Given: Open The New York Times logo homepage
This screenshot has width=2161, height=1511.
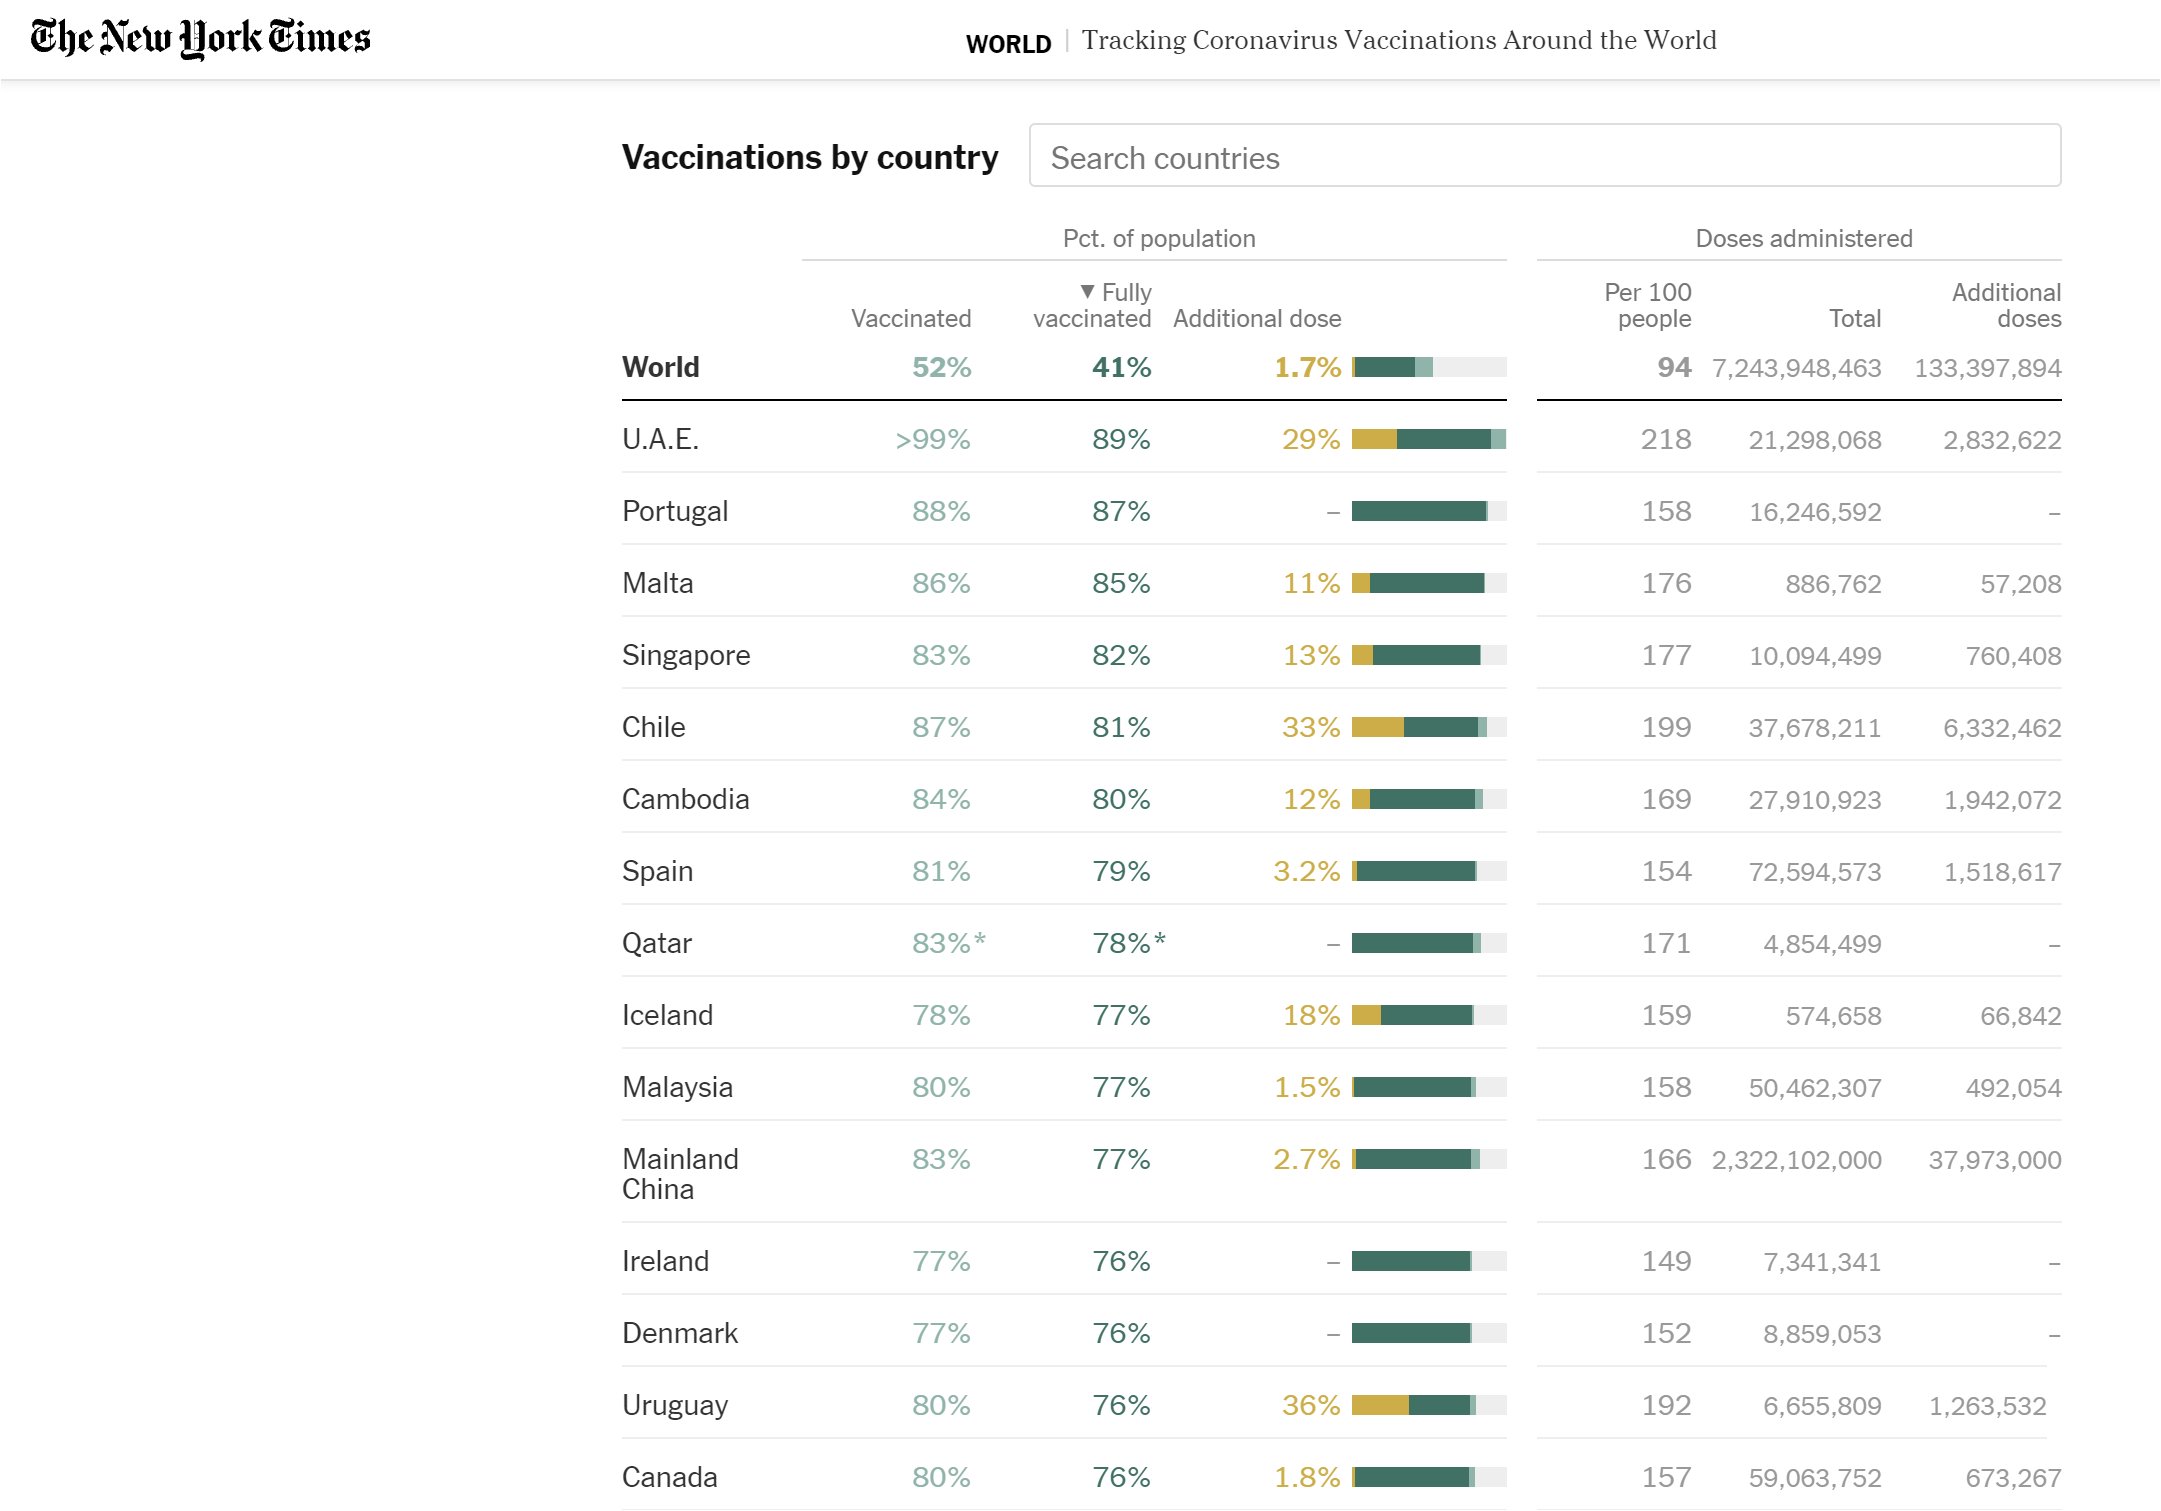Looking at the screenshot, I should pyautogui.click(x=200, y=38).
